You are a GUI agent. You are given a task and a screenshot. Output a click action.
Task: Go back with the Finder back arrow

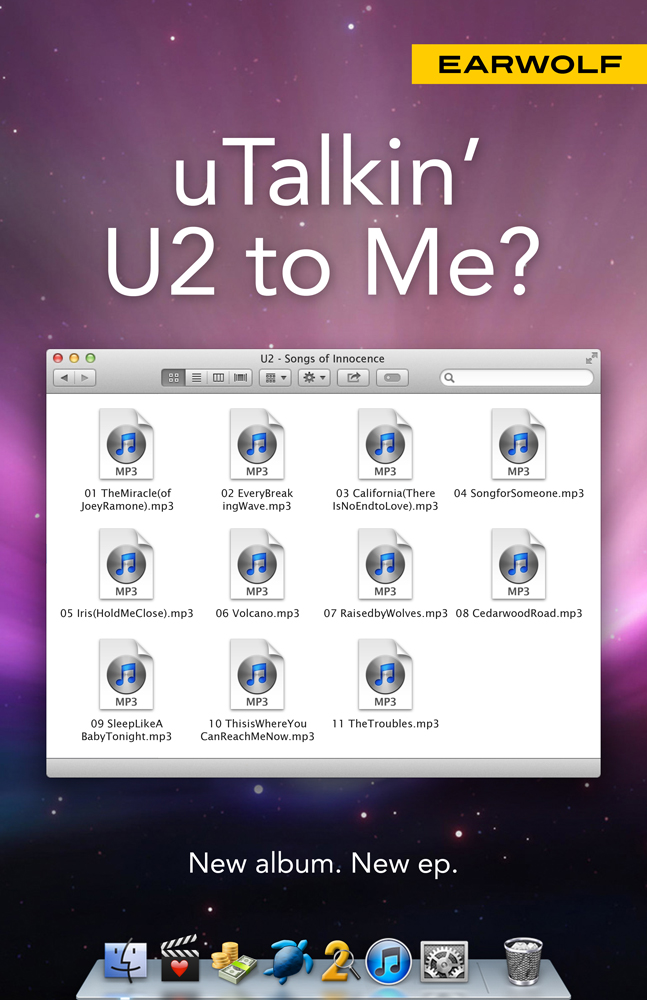coord(64,378)
